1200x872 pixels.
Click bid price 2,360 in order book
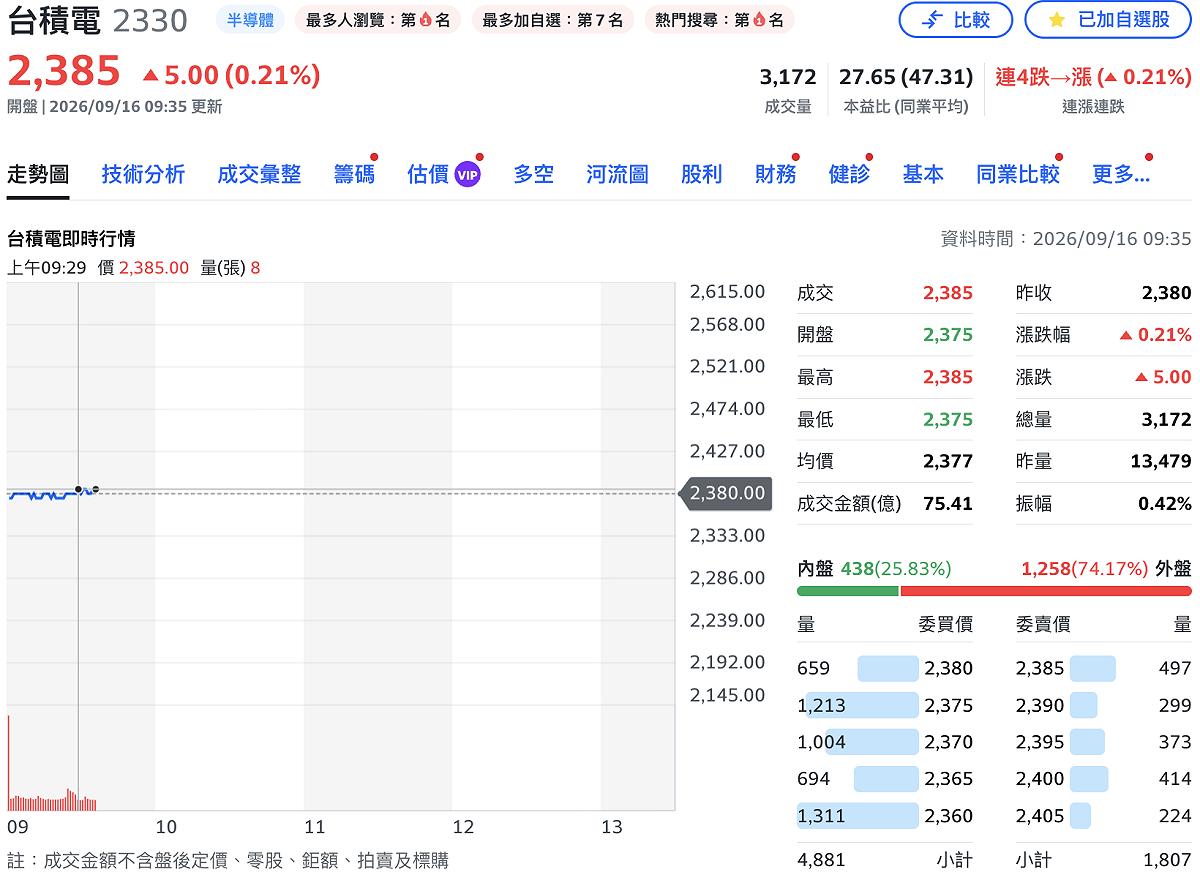pos(948,816)
